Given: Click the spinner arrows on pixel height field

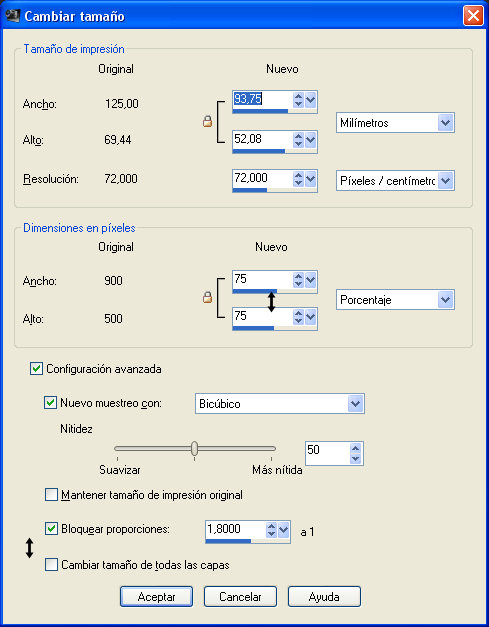Looking at the screenshot, I should pyautogui.click(x=298, y=317).
